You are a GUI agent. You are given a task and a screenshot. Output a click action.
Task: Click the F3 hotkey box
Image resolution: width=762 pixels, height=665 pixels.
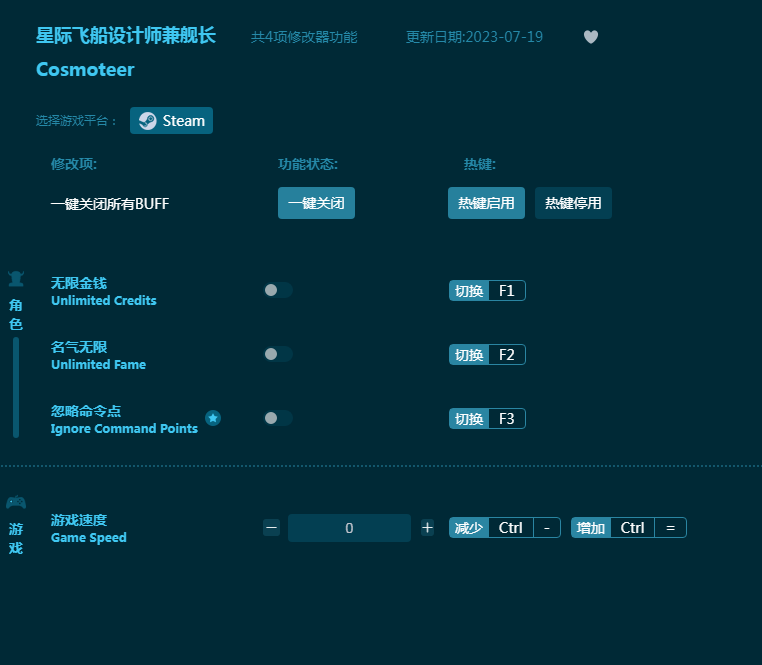click(x=507, y=419)
